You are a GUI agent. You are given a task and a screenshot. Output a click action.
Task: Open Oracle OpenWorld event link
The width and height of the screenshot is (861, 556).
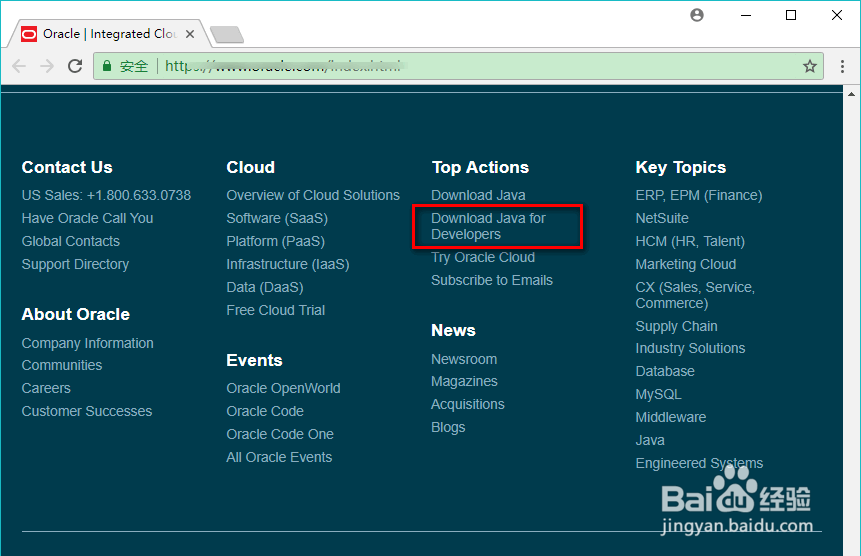click(283, 389)
